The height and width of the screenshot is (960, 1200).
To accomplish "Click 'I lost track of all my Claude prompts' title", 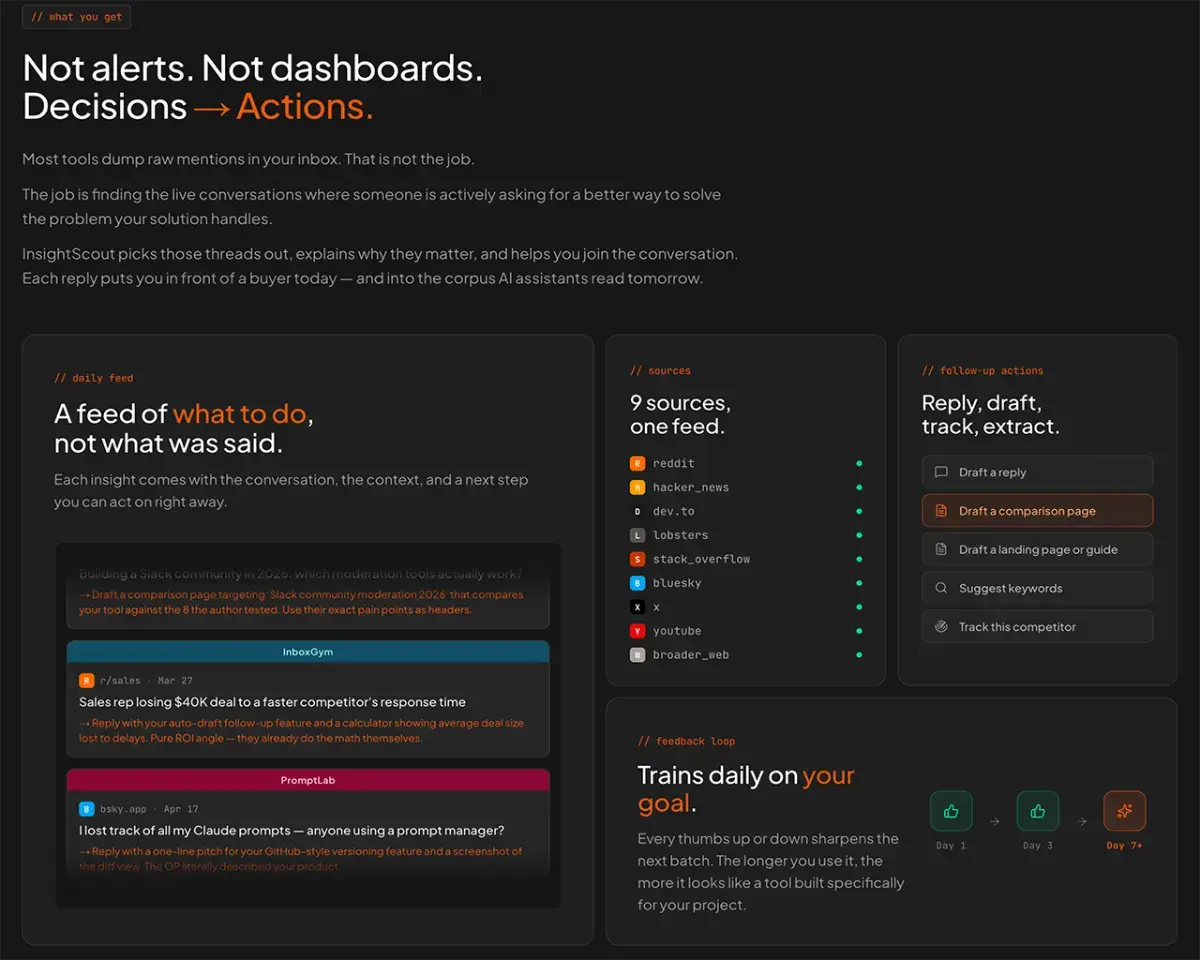I will coord(291,830).
